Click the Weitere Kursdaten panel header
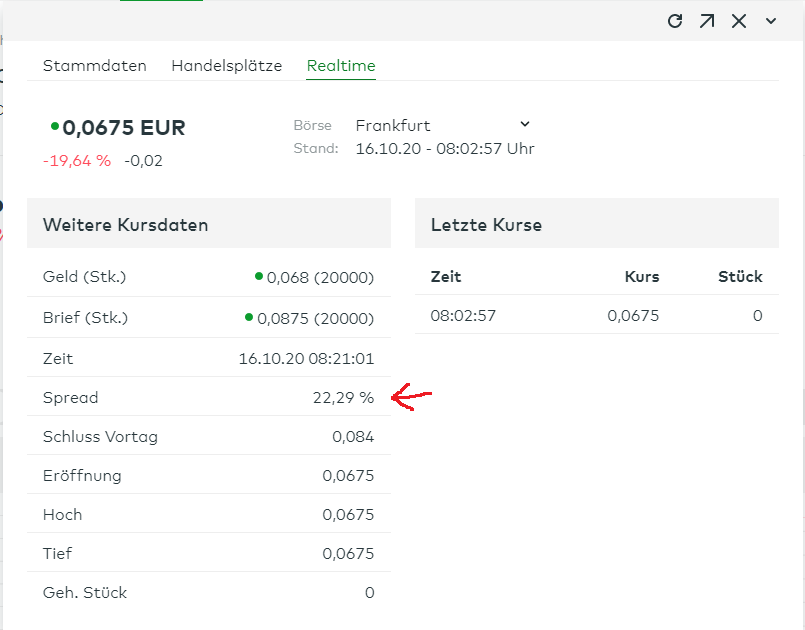The width and height of the screenshot is (805, 630). point(125,224)
